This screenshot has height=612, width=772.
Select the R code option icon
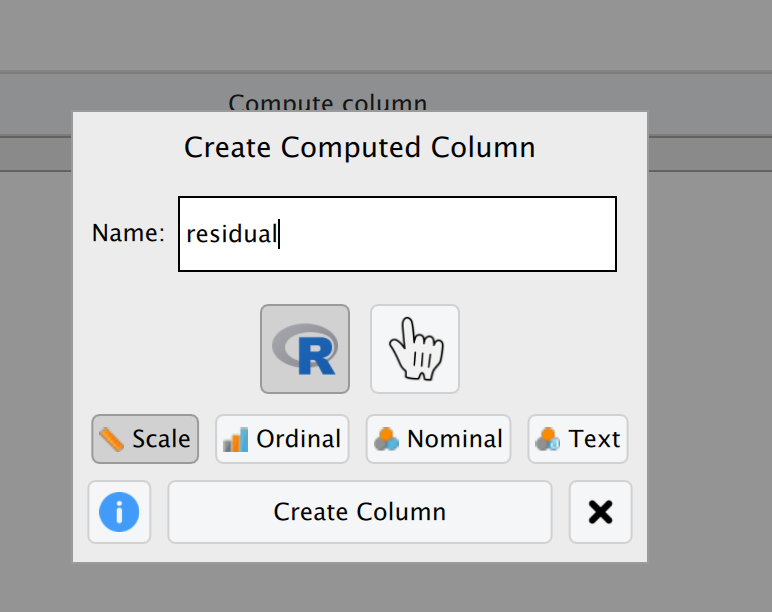[x=305, y=349]
